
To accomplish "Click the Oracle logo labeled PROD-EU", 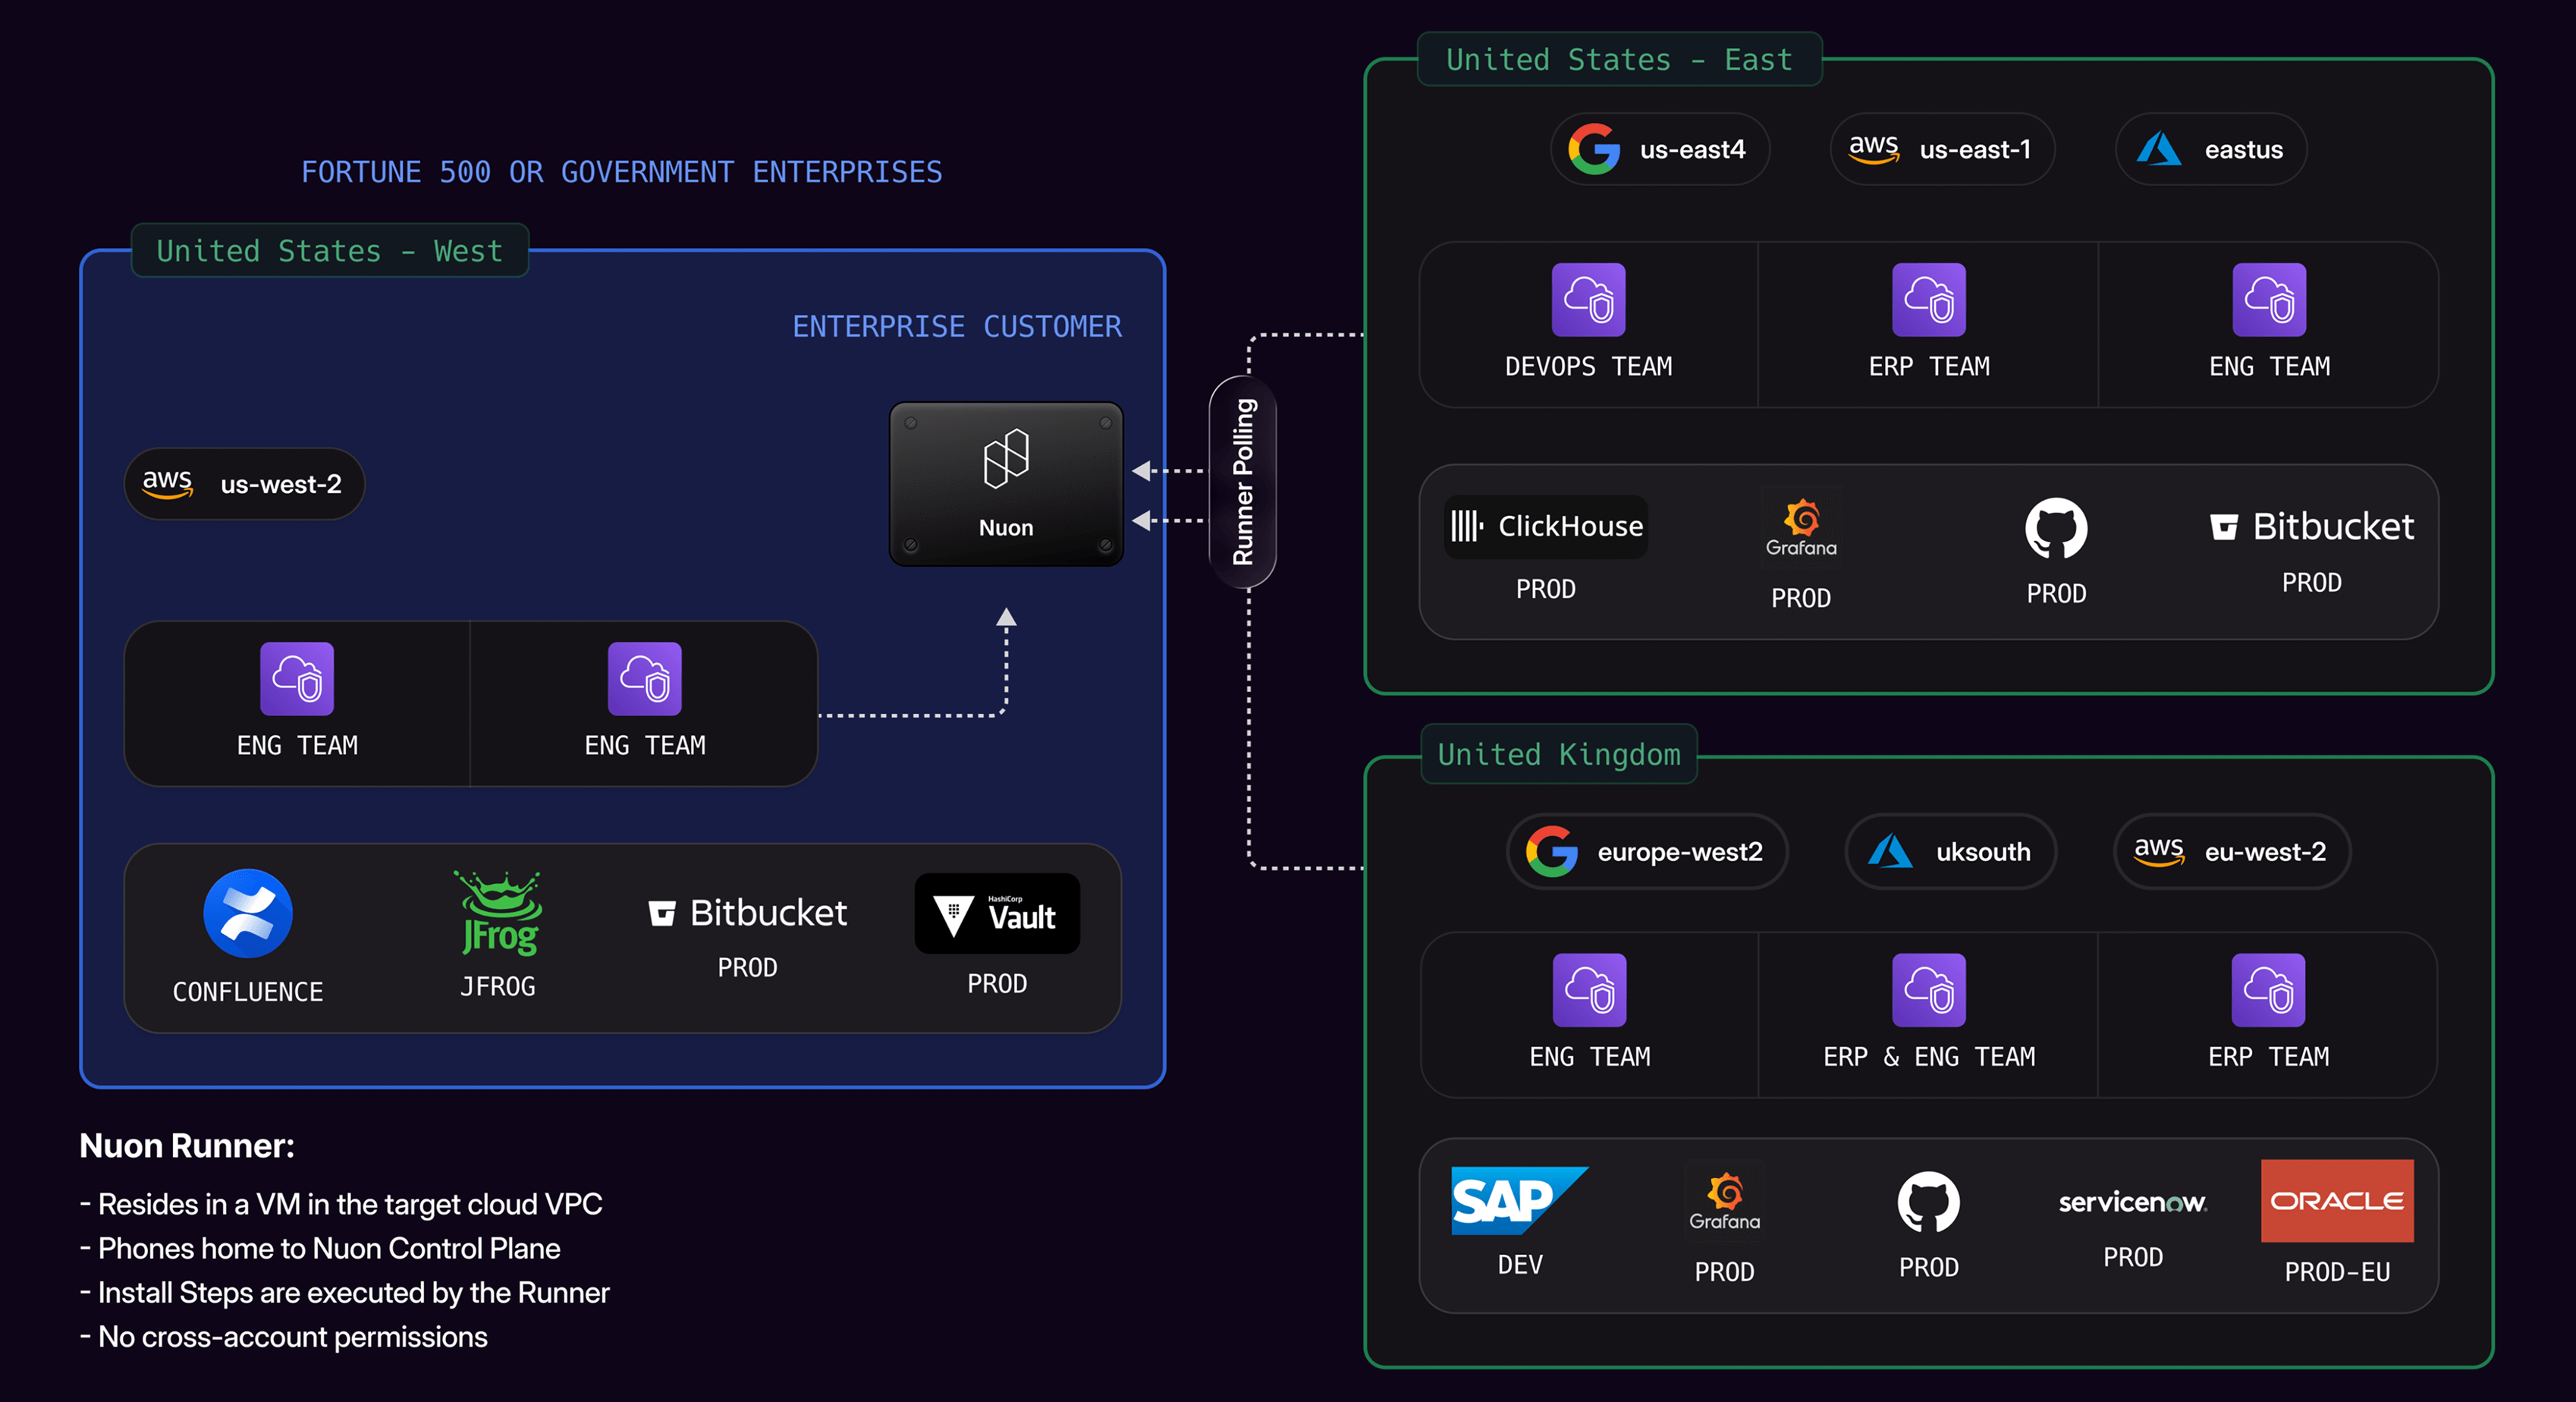I will tap(2336, 1200).
